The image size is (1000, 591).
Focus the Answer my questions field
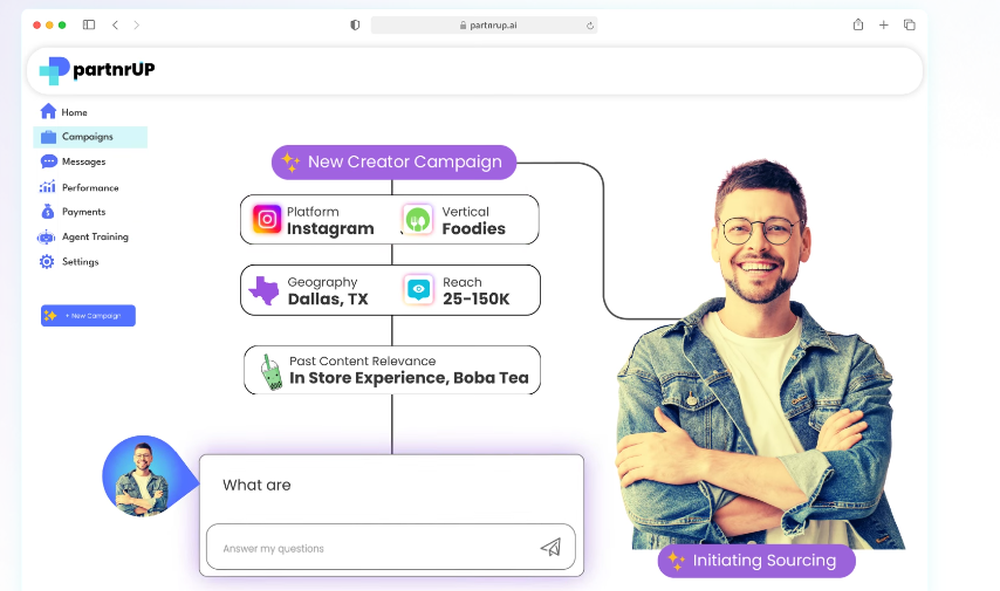[x=390, y=547]
